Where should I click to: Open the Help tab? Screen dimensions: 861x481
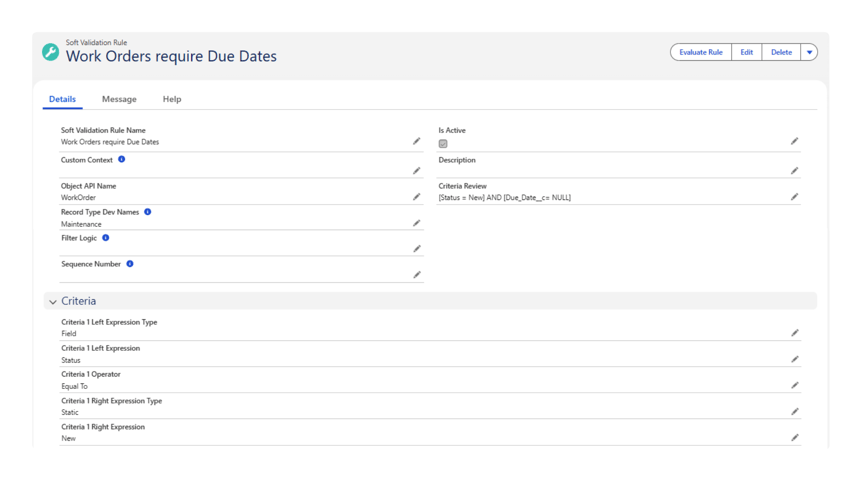(x=172, y=99)
